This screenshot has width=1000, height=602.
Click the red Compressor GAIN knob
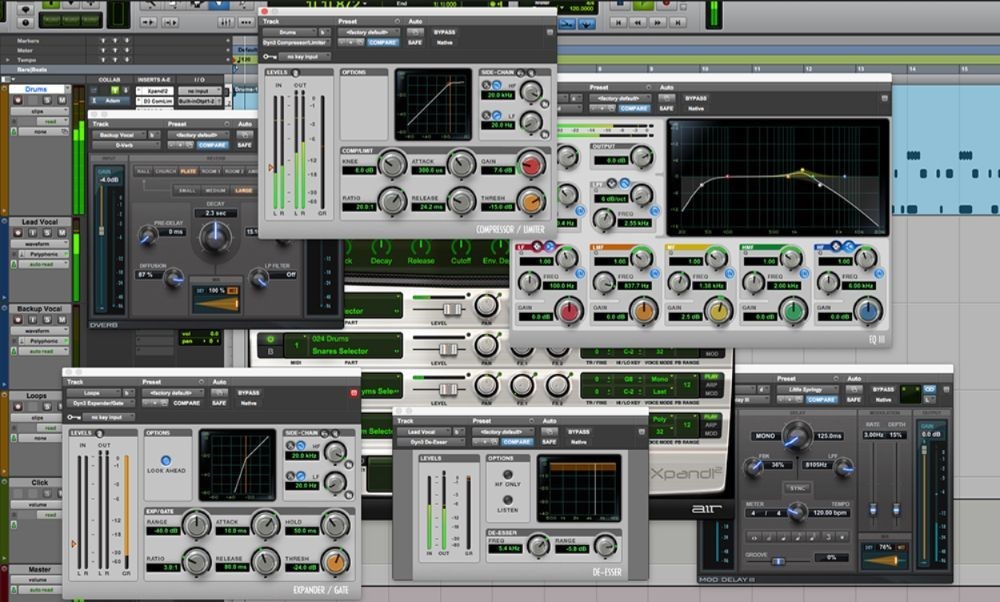[x=531, y=165]
